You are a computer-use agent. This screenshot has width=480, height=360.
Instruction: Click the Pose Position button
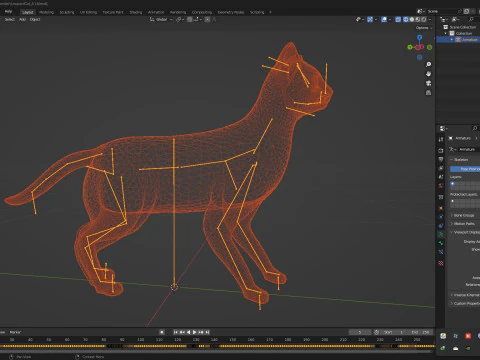pyautogui.click(x=465, y=169)
